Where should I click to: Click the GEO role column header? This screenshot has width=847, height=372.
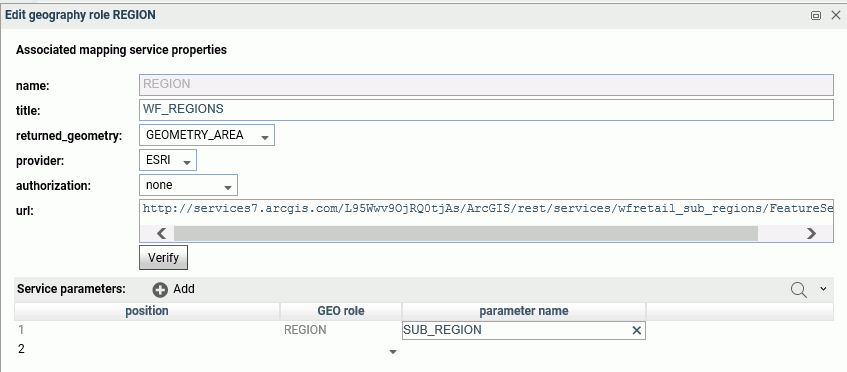tap(341, 311)
